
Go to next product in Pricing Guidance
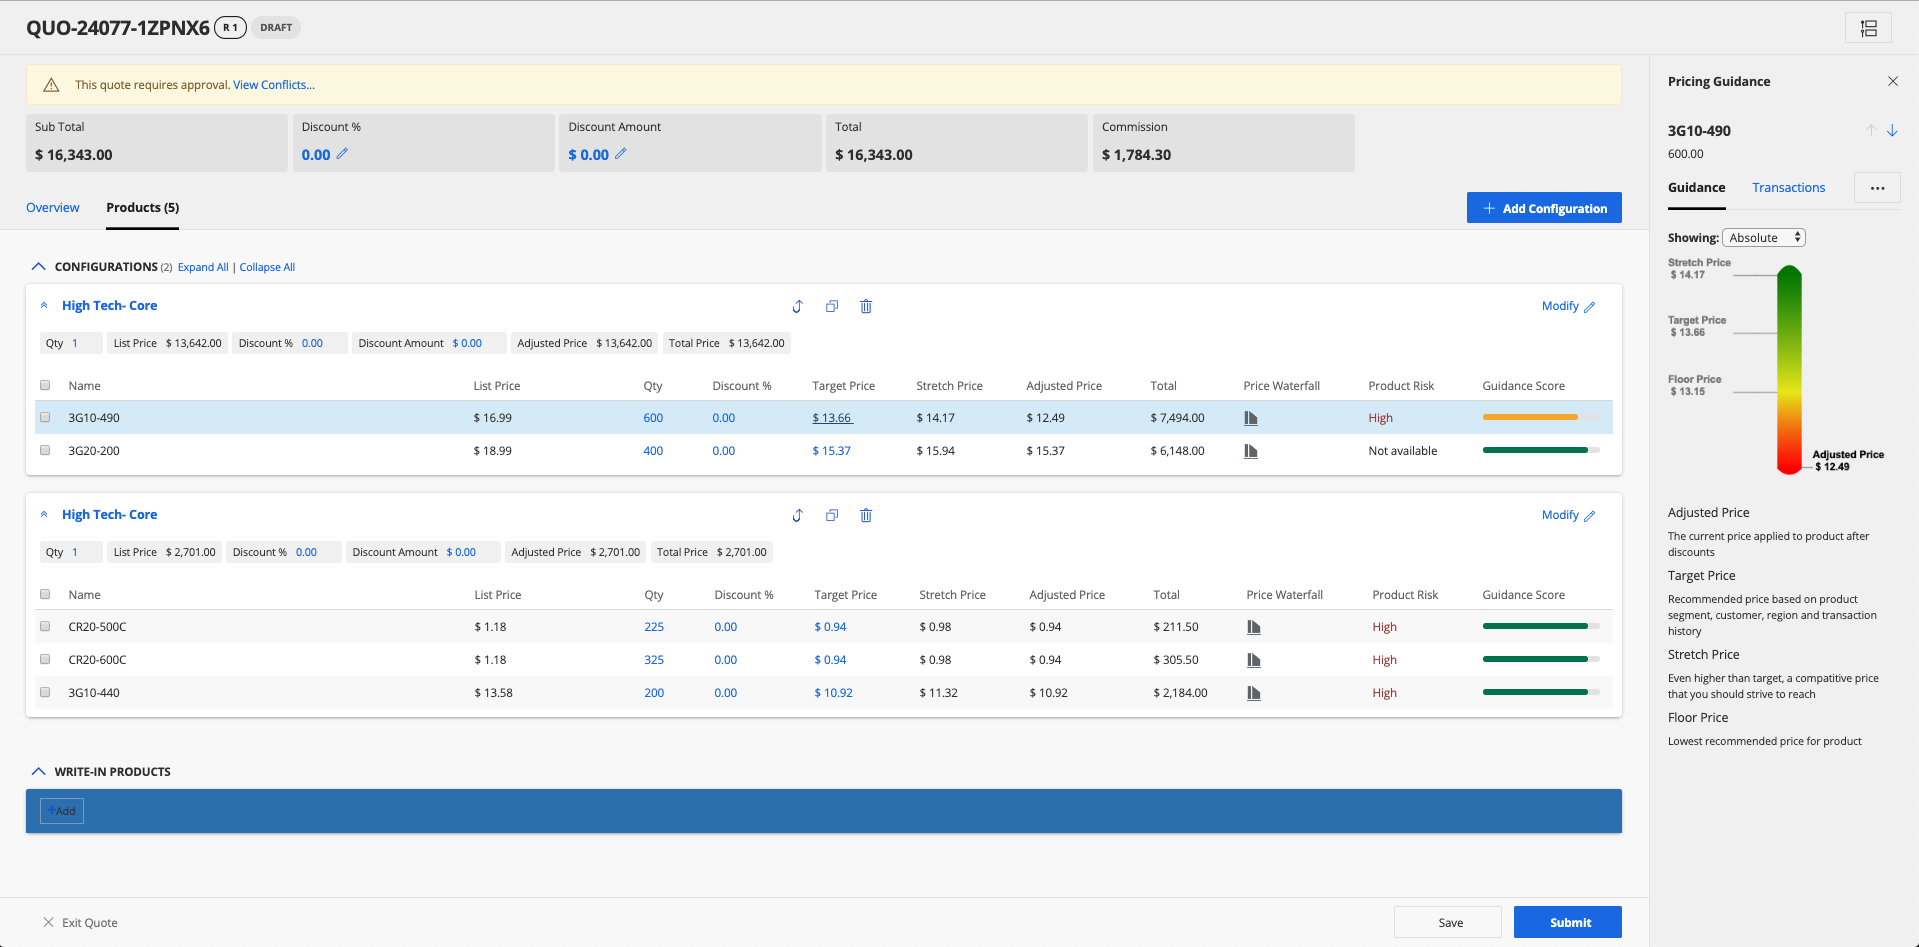1892,131
